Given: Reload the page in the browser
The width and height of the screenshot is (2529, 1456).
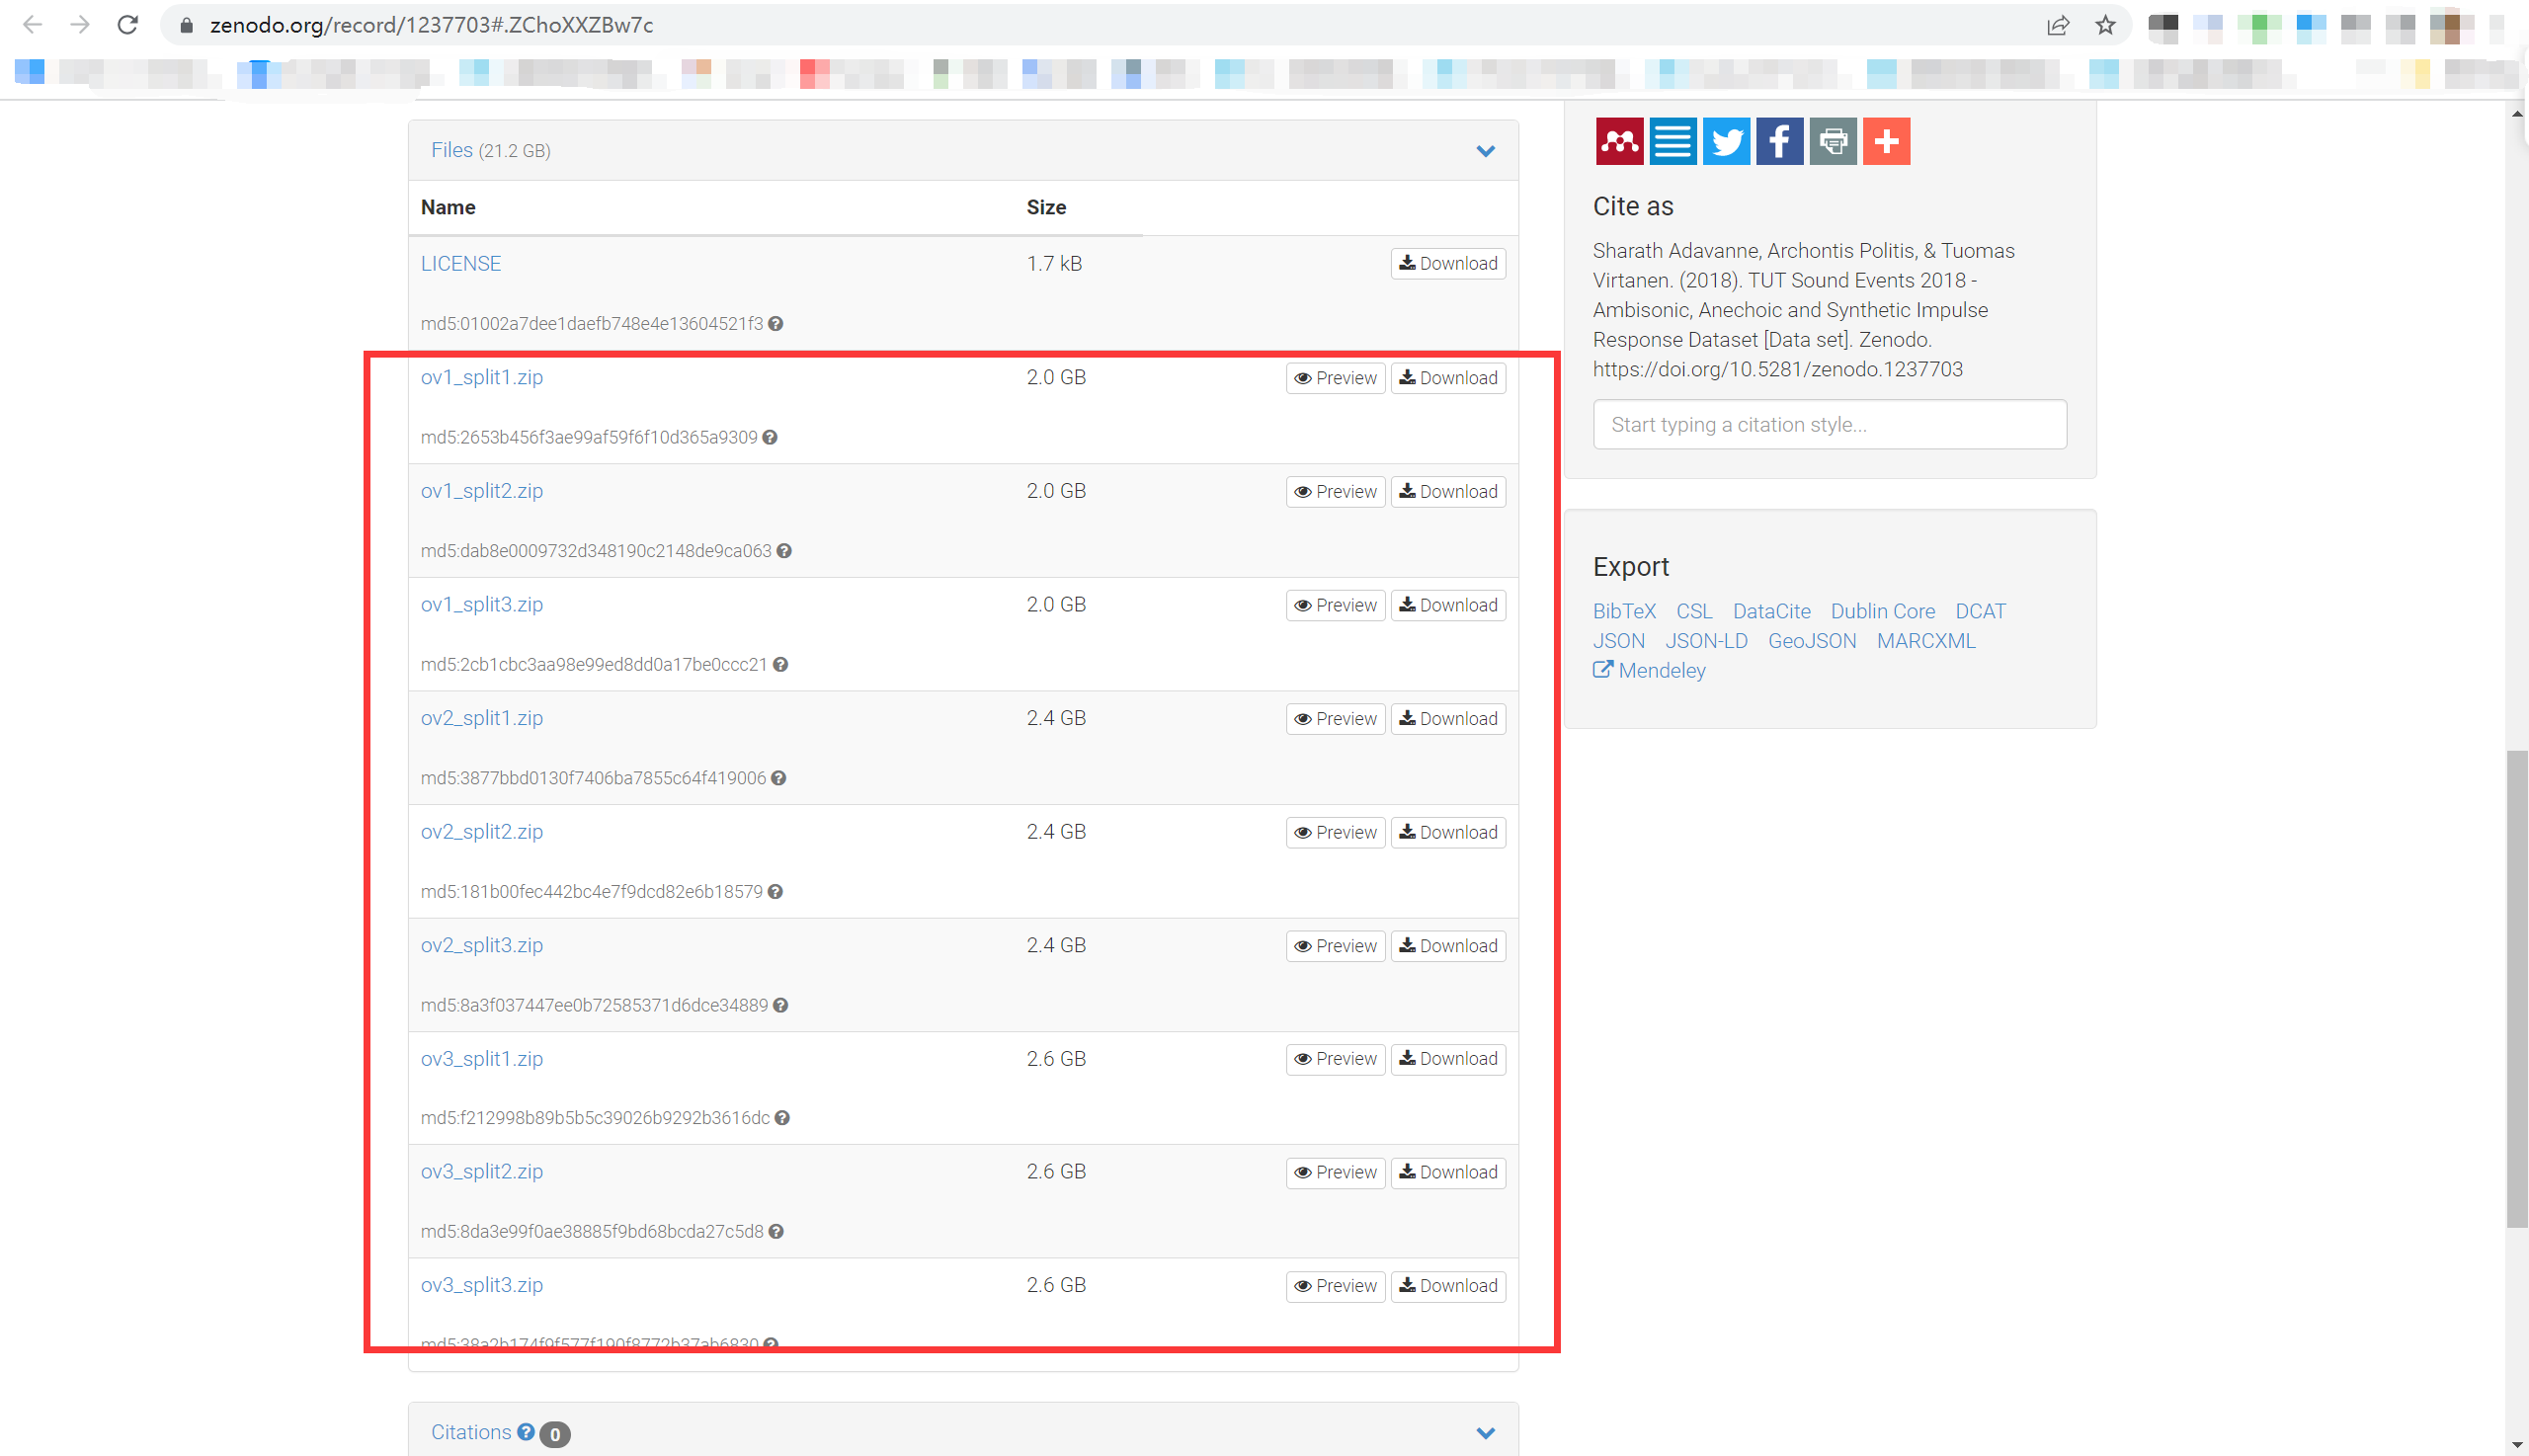Looking at the screenshot, I should tap(127, 25).
